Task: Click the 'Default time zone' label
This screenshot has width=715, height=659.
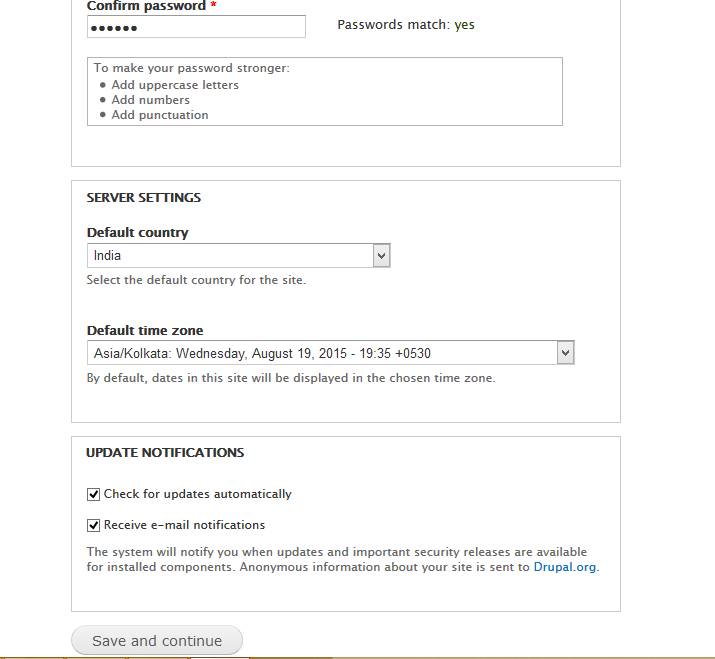Action: (145, 330)
